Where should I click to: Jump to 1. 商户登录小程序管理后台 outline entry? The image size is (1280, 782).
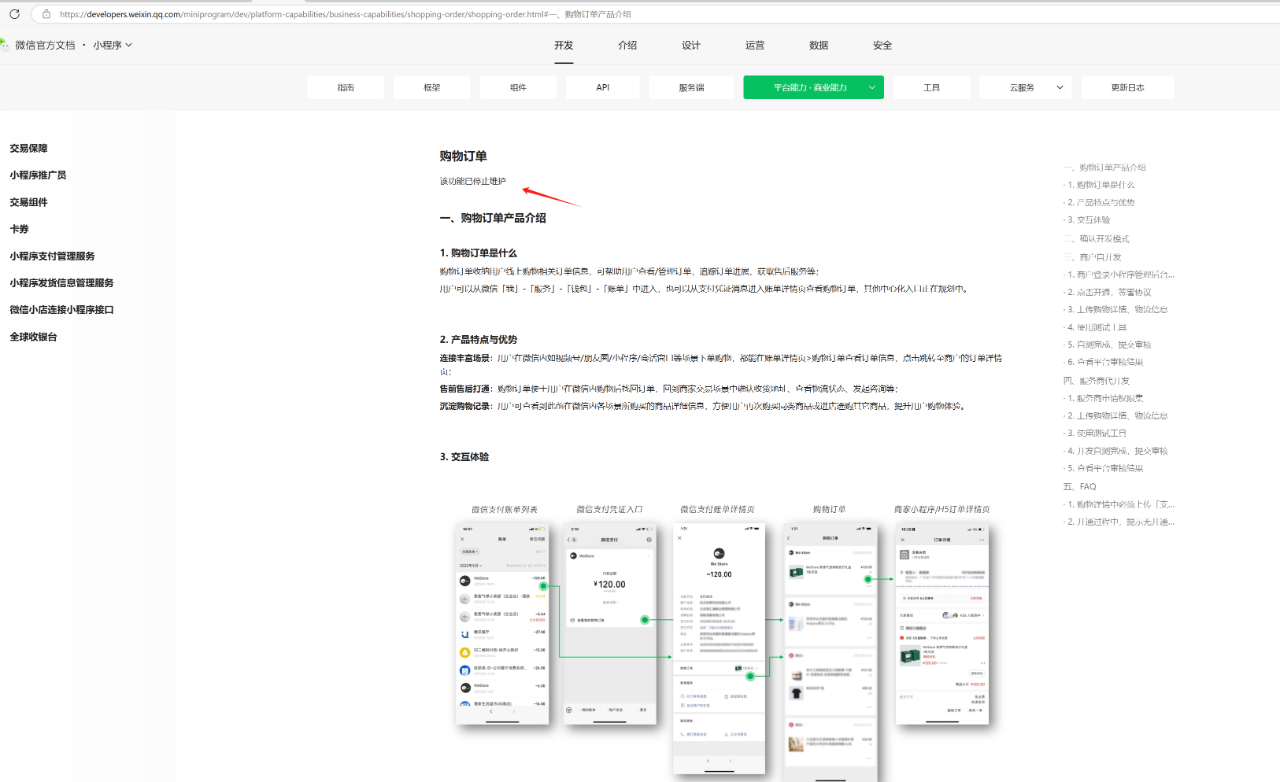coord(1119,274)
